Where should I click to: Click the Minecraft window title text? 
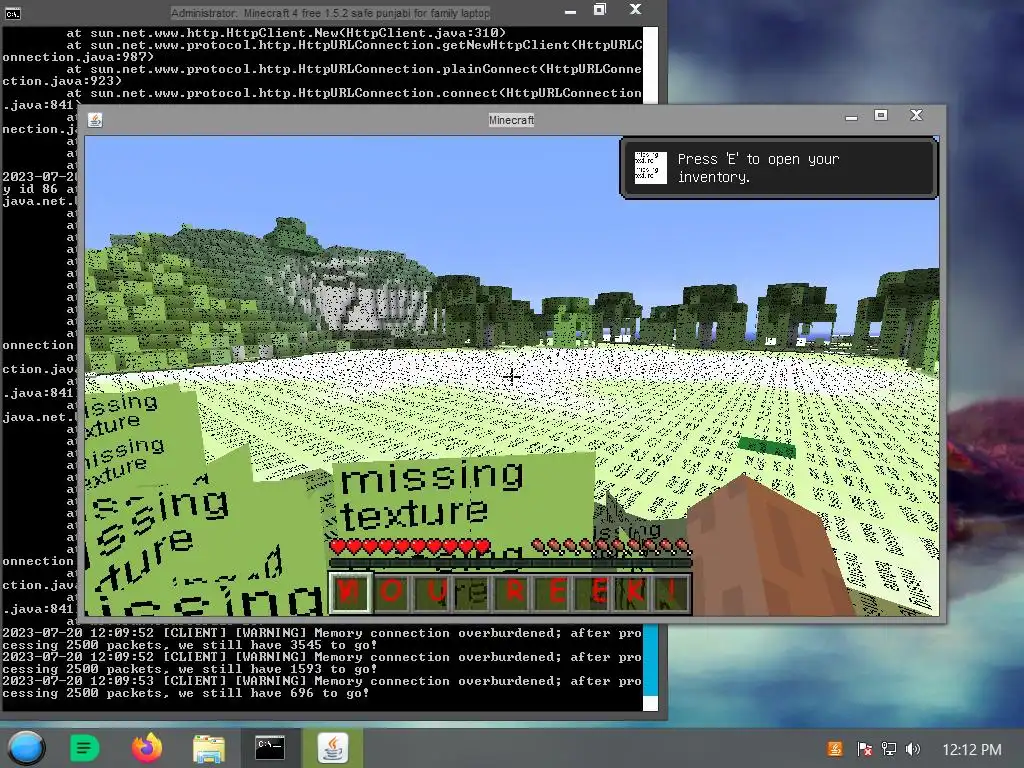pos(511,120)
